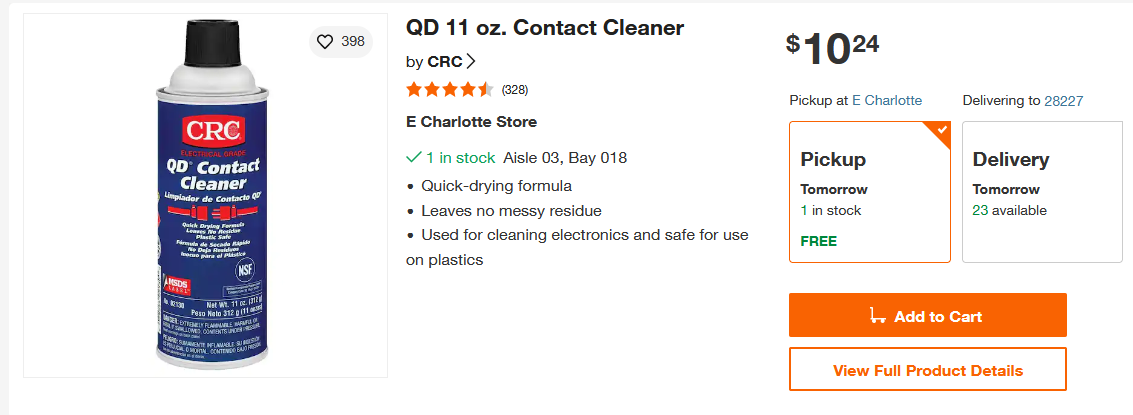Open the QD 11 oz. Contact Cleaner title

tap(545, 27)
